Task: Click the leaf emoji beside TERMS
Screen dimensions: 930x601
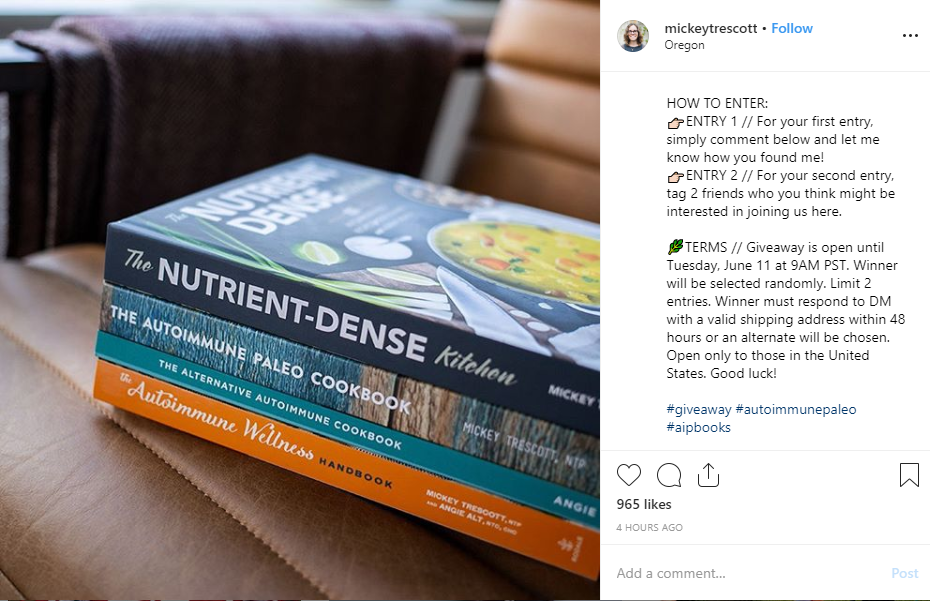Action: tap(676, 247)
